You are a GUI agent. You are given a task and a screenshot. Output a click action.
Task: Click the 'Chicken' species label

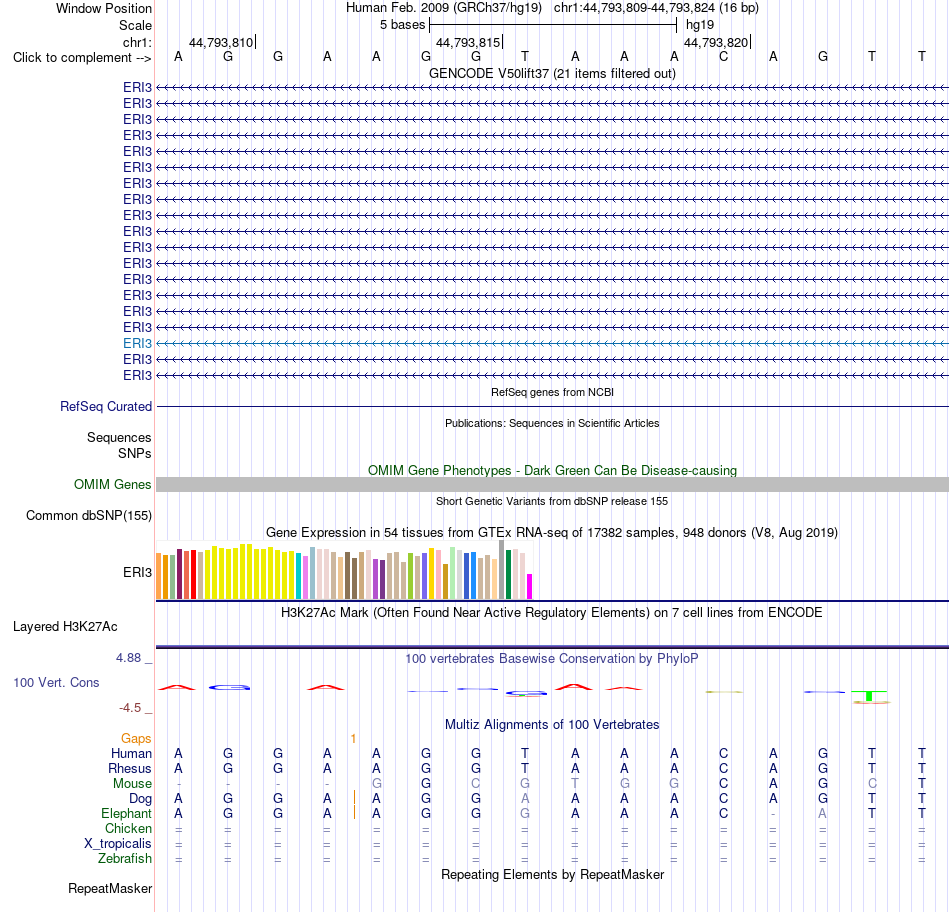tap(128, 828)
